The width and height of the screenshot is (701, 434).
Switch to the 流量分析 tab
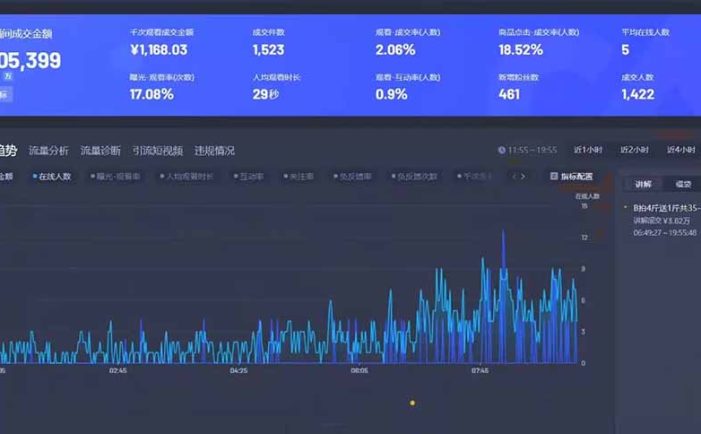coord(49,150)
